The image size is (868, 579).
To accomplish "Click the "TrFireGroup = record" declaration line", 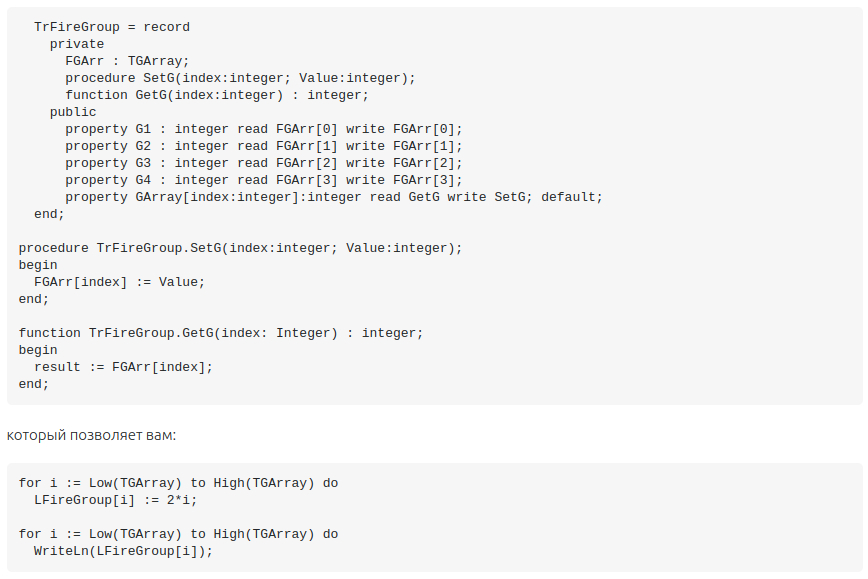I will (x=111, y=27).
